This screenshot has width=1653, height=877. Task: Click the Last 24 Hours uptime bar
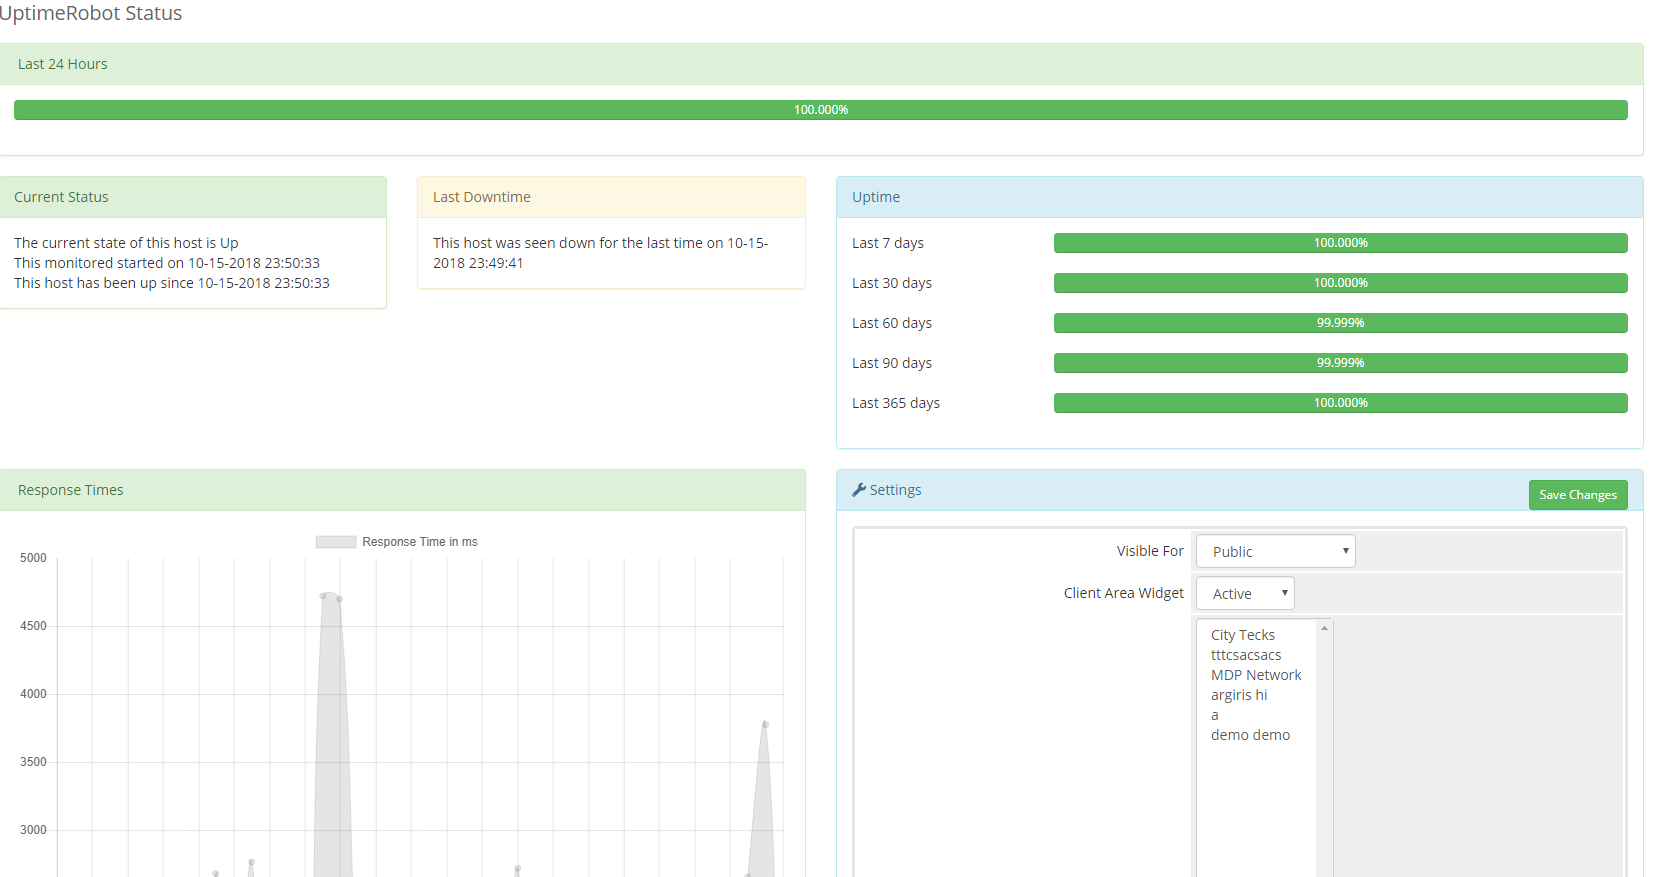pyautogui.click(x=821, y=110)
